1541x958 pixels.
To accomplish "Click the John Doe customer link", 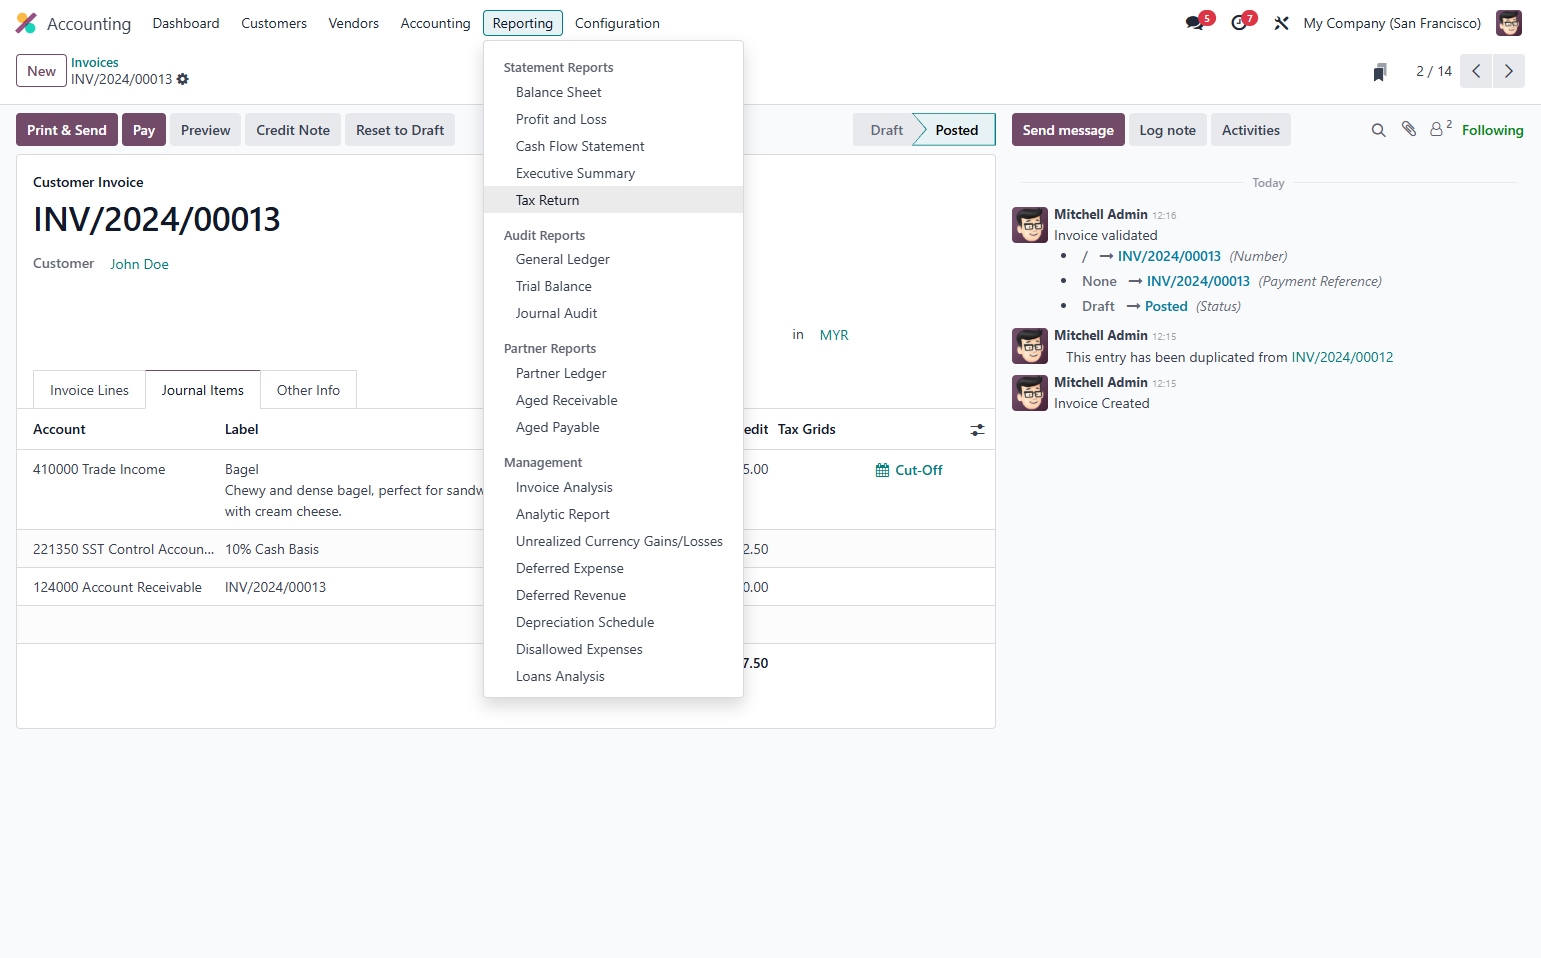I will click(x=139, y=264).
